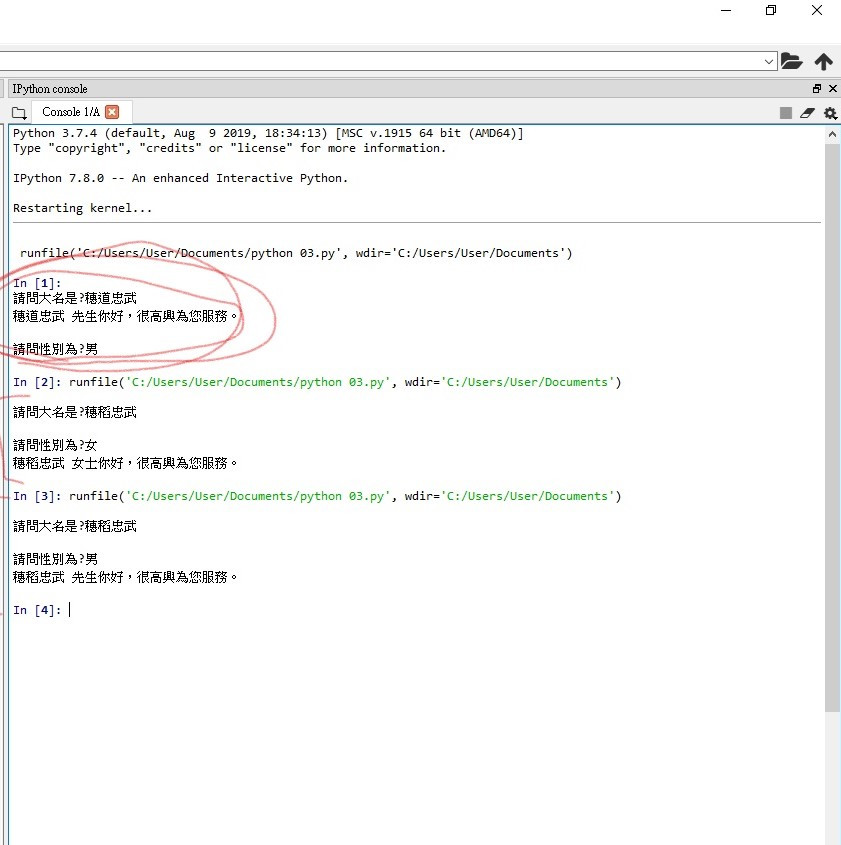
Task: Click the 'Python 3.7.4' header line
Action: pos(268,133)
